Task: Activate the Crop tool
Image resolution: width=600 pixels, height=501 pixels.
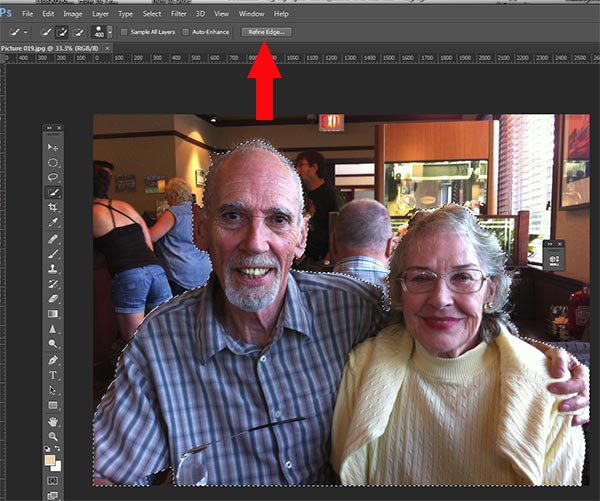Action: point(53,207)
